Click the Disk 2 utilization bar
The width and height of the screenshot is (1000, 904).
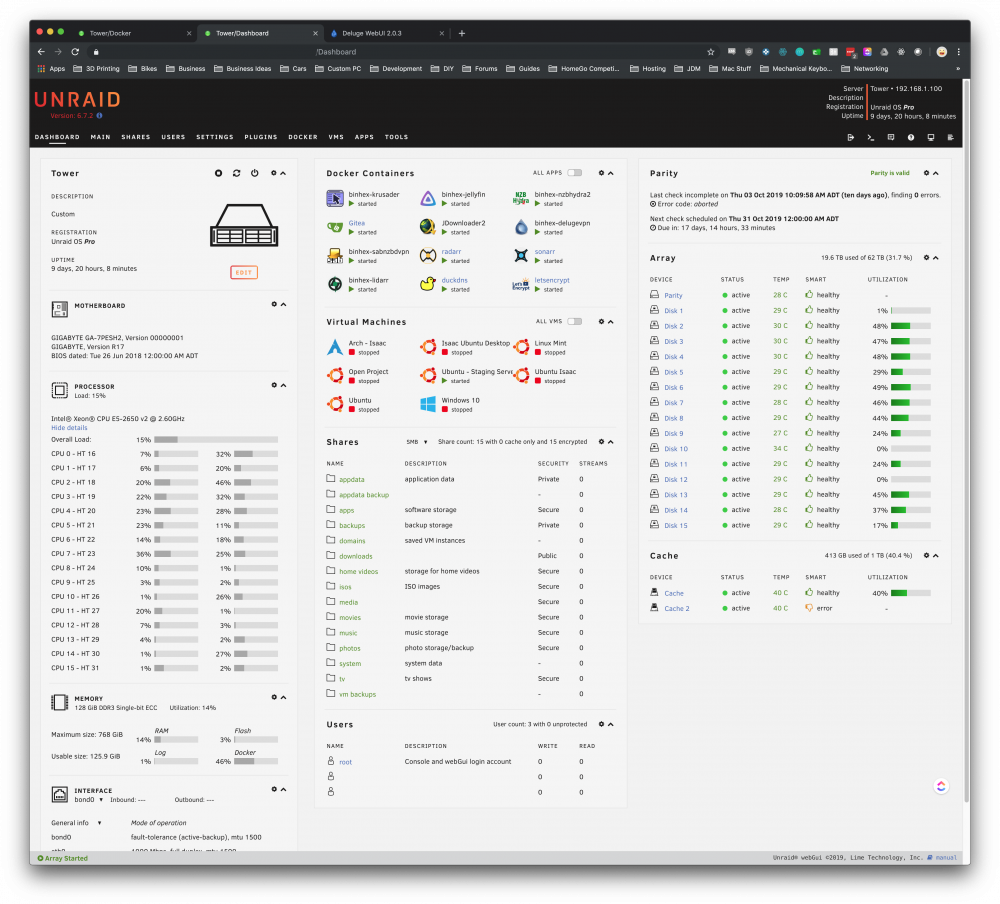911,326
